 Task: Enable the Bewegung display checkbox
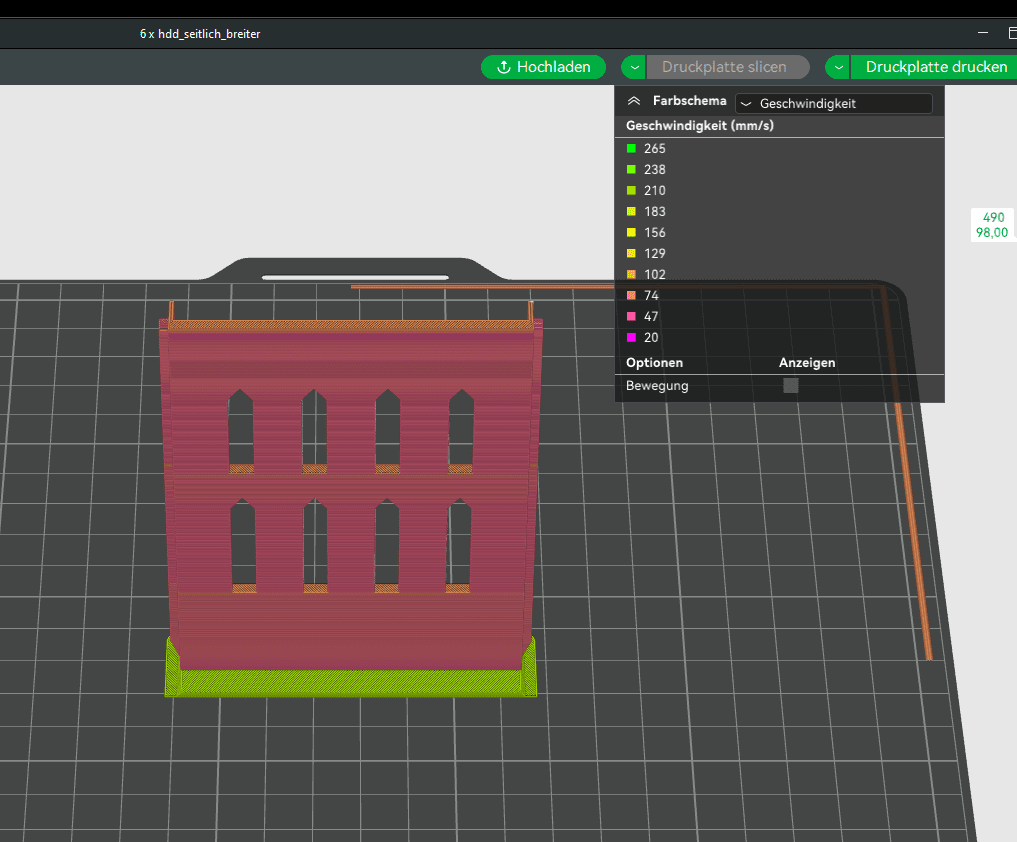point(791,386)
